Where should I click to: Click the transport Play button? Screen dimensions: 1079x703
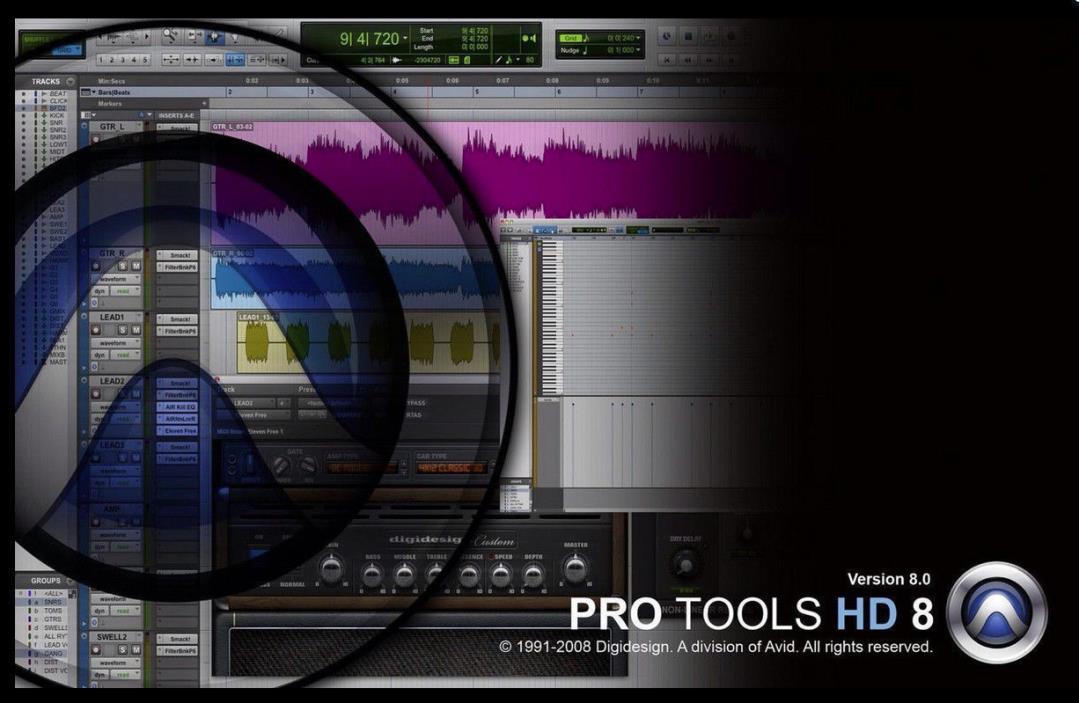click(709, 36)
